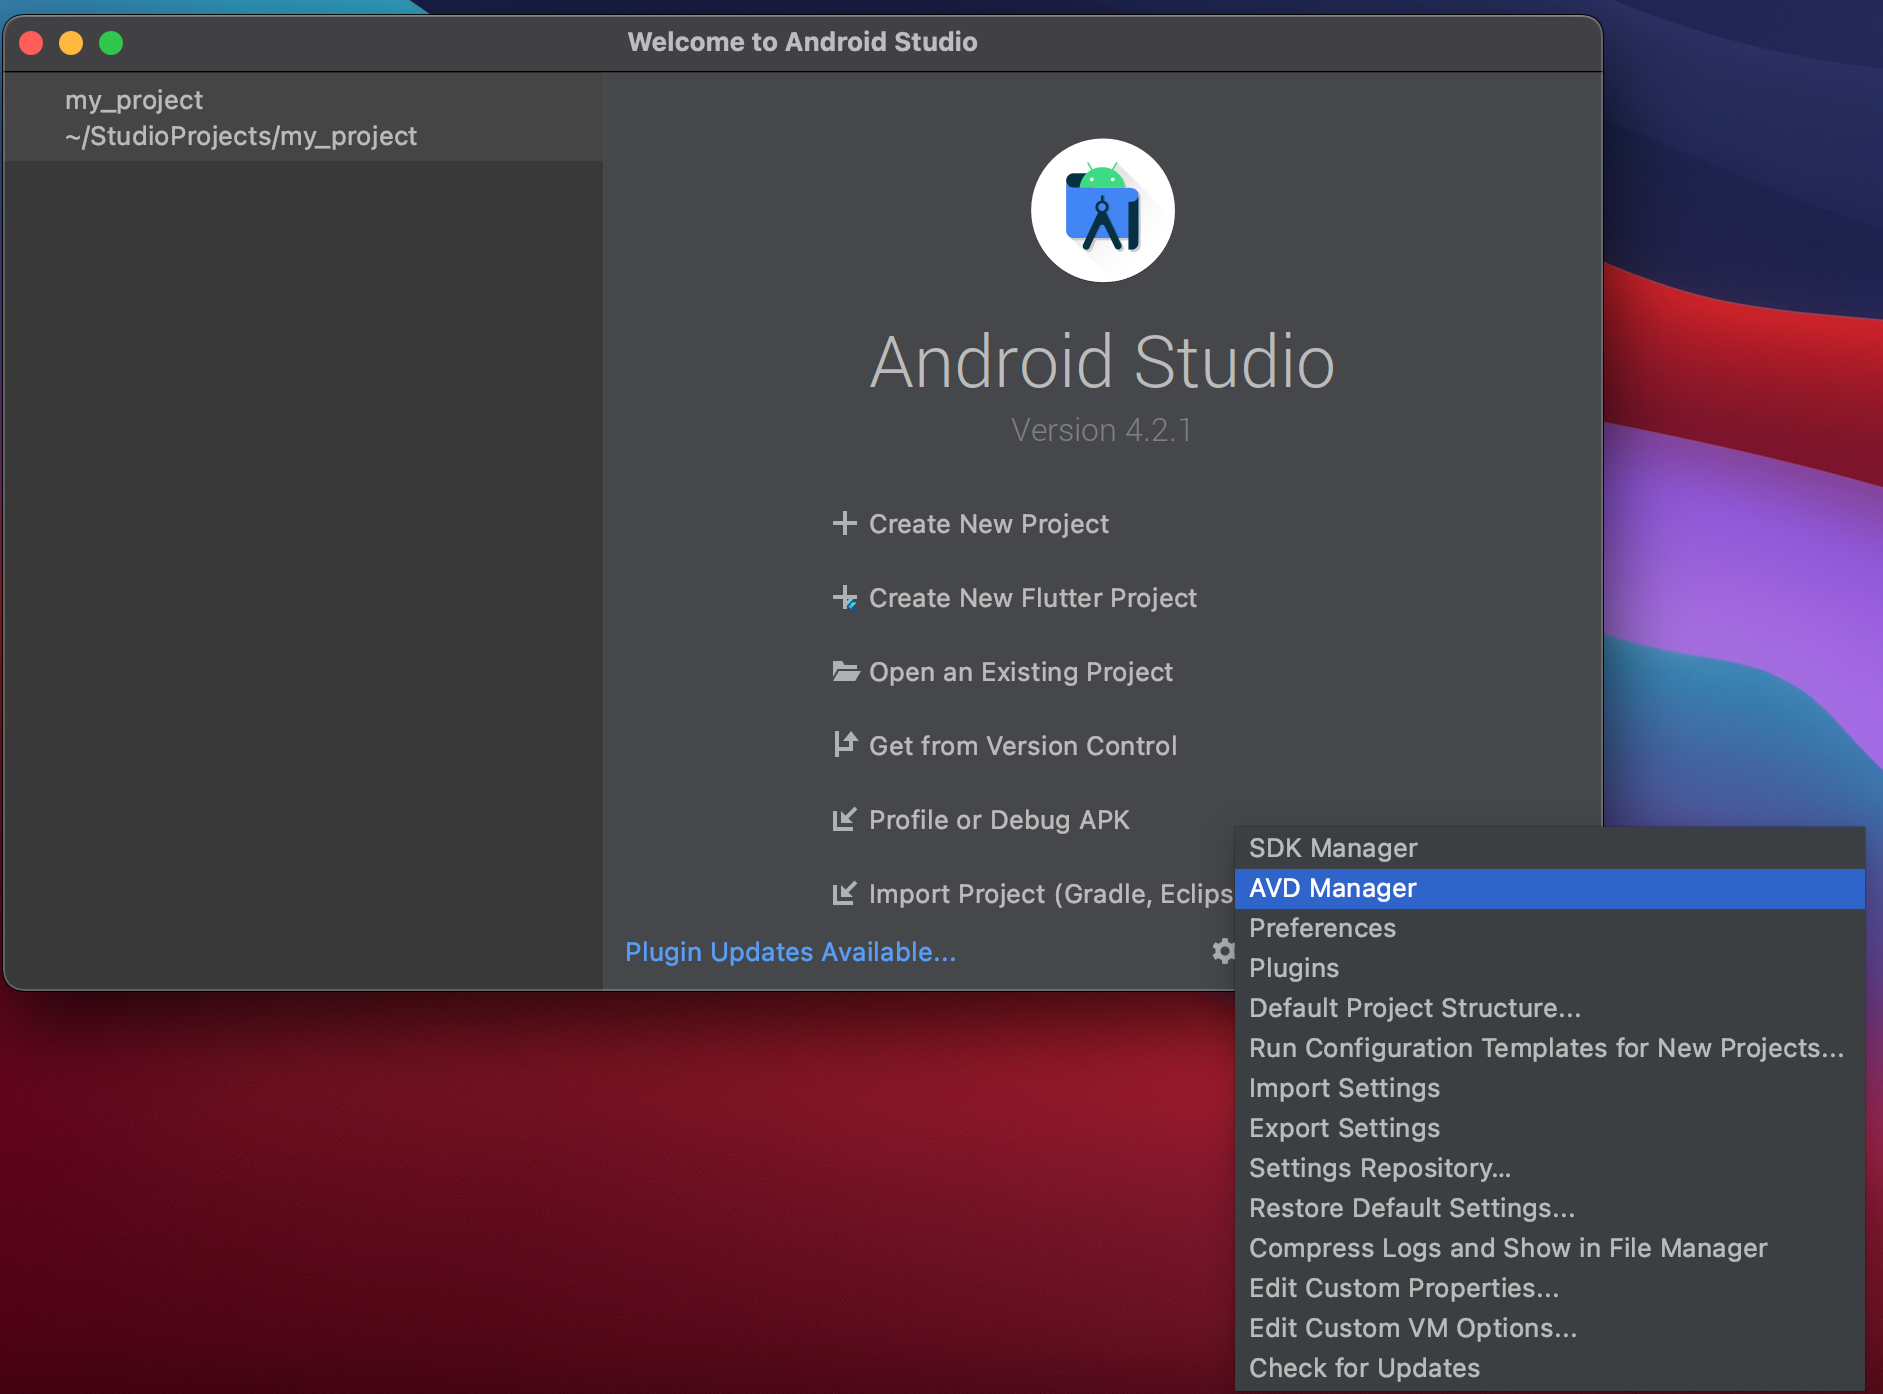Choose Plugins in the Configure menu
The width and height of the screenshot is (1883, 1394).
[1550, 968]
